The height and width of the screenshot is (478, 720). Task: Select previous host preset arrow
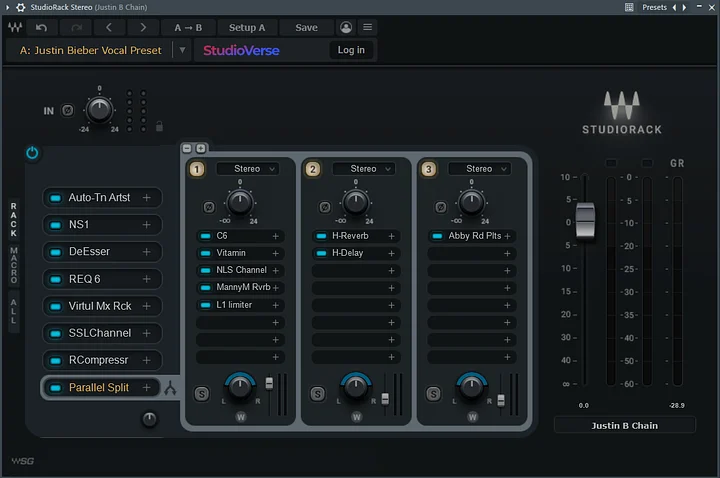point(675,7)
